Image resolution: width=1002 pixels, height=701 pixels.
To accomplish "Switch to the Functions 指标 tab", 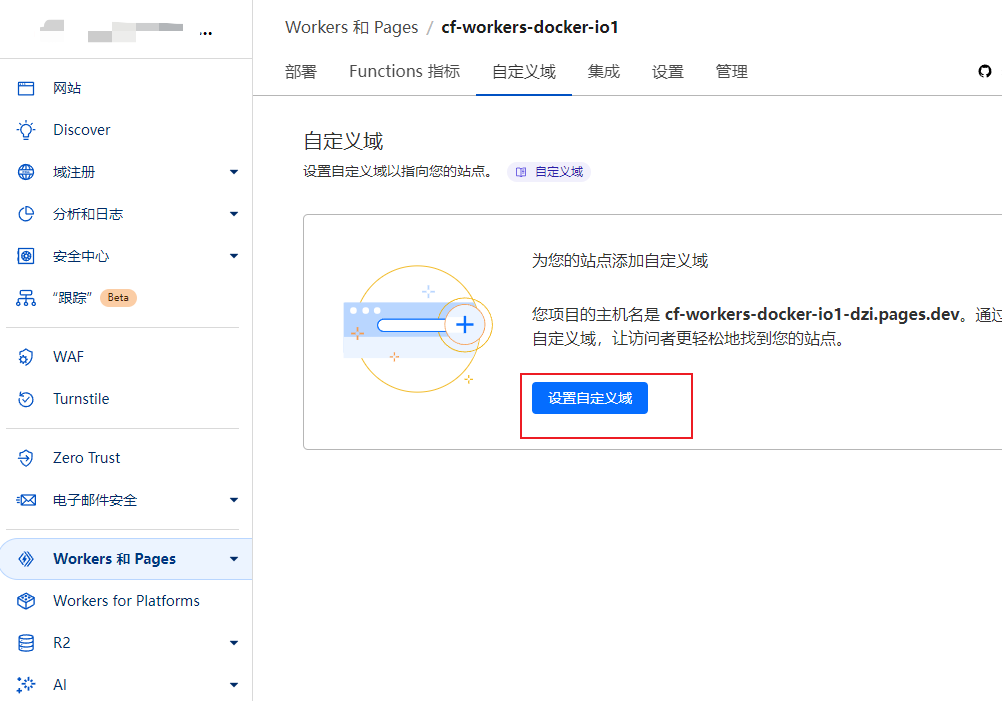I will coord(405,72).
